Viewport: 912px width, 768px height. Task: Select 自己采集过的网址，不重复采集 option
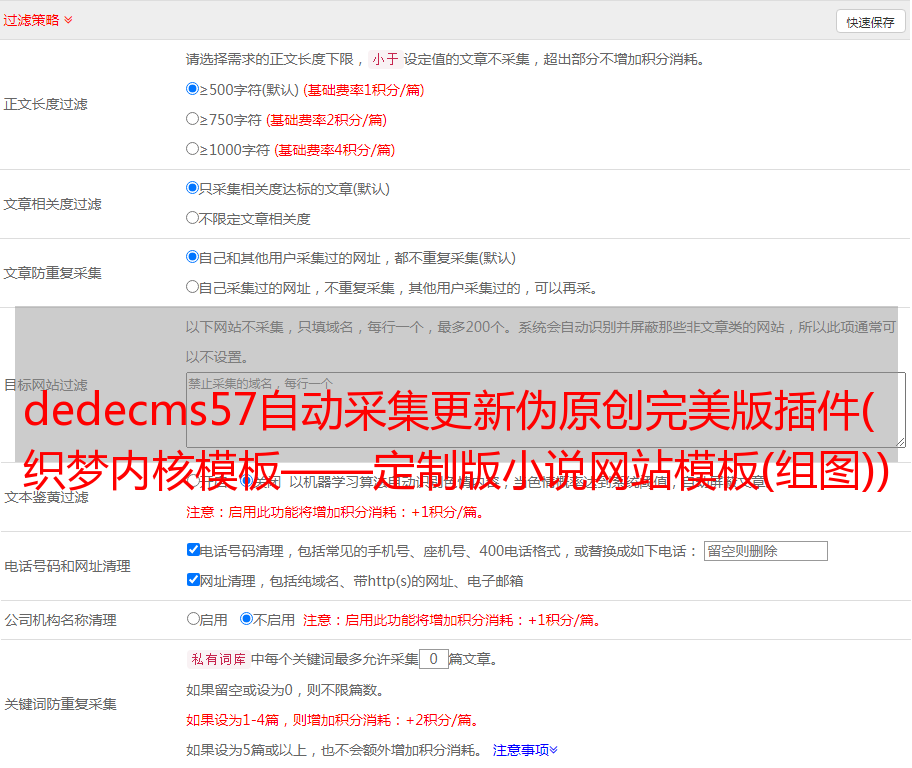pos(192,287)
